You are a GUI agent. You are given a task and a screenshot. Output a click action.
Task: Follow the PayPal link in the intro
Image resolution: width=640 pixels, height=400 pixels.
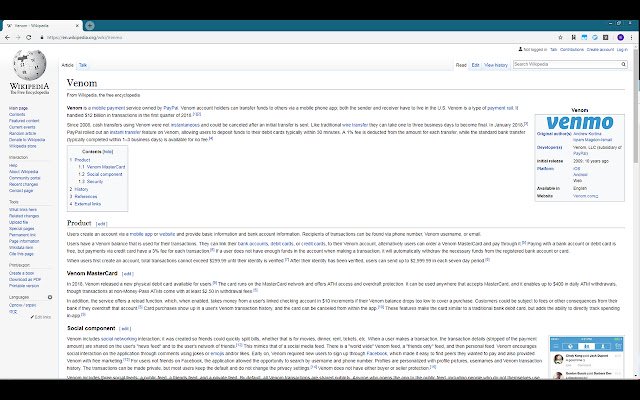click(171, 108)
